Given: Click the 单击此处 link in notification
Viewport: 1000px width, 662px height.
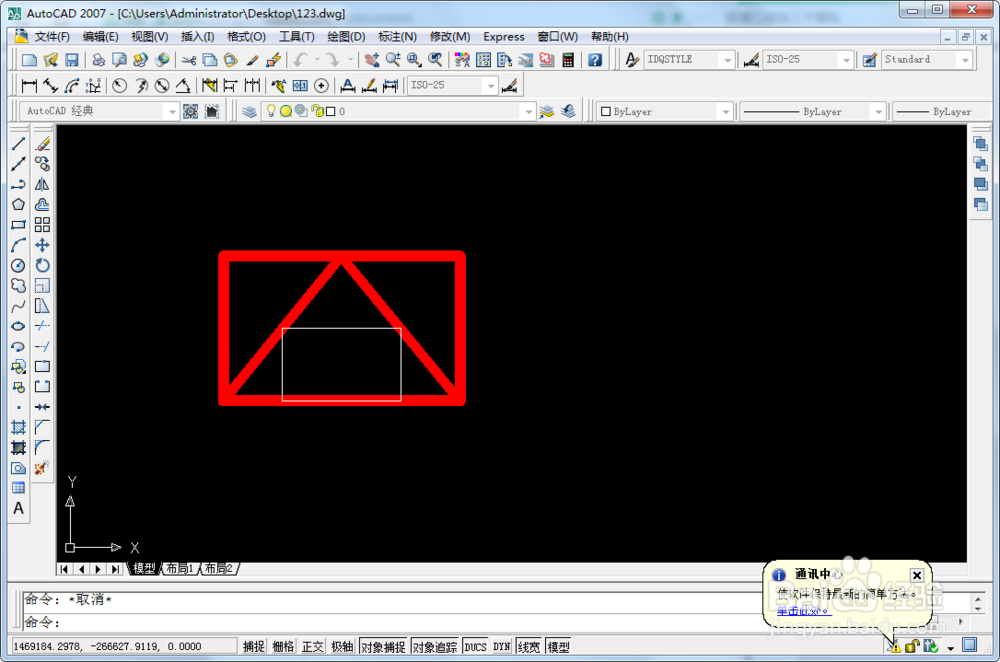Looking at the screenshot, I should click(x=802, y=611).
